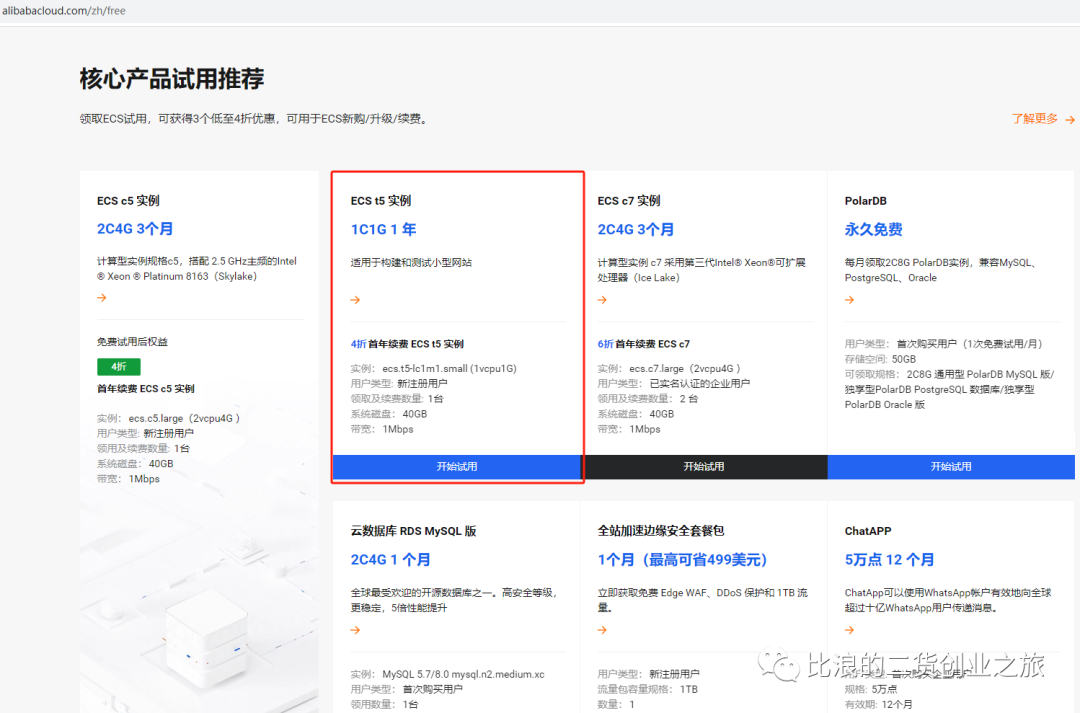Open the ChatAPP card title
Viewport: 1080px width, 713px height.
[x=868, y=530]
